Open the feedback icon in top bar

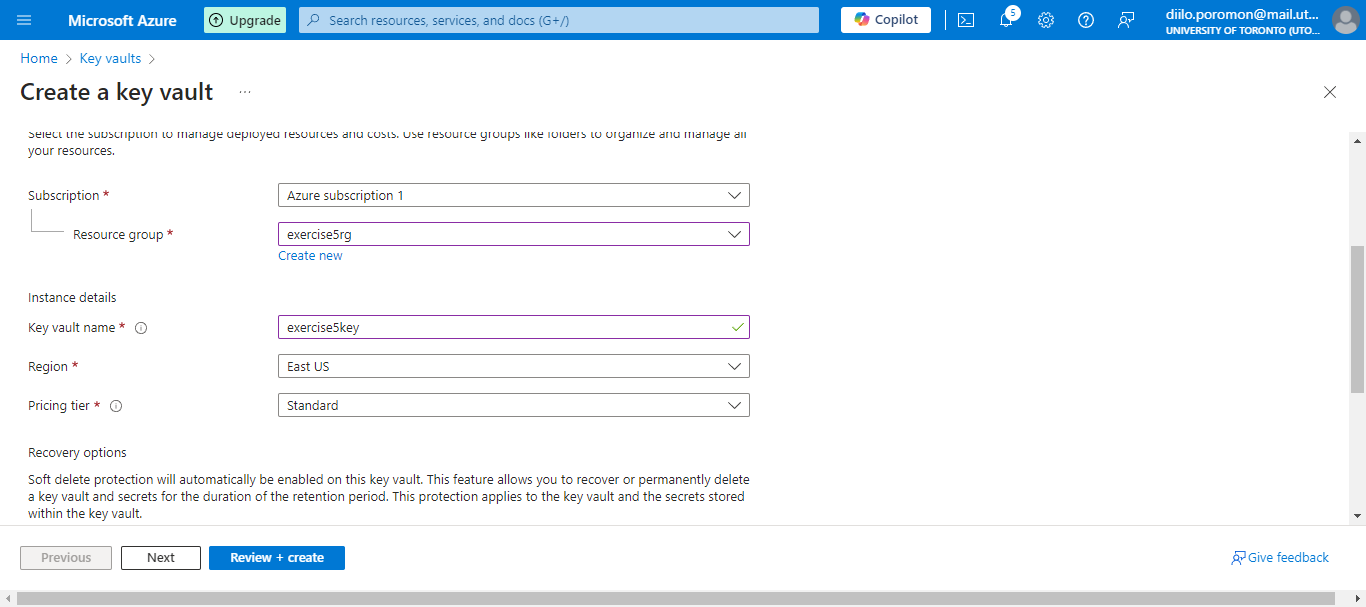[1126, 20]
